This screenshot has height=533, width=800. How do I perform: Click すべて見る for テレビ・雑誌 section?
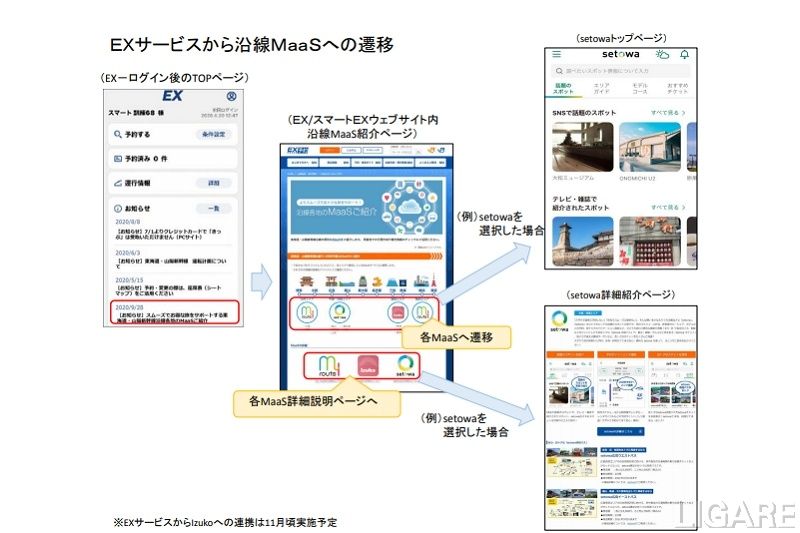click(x=668, y=208)
